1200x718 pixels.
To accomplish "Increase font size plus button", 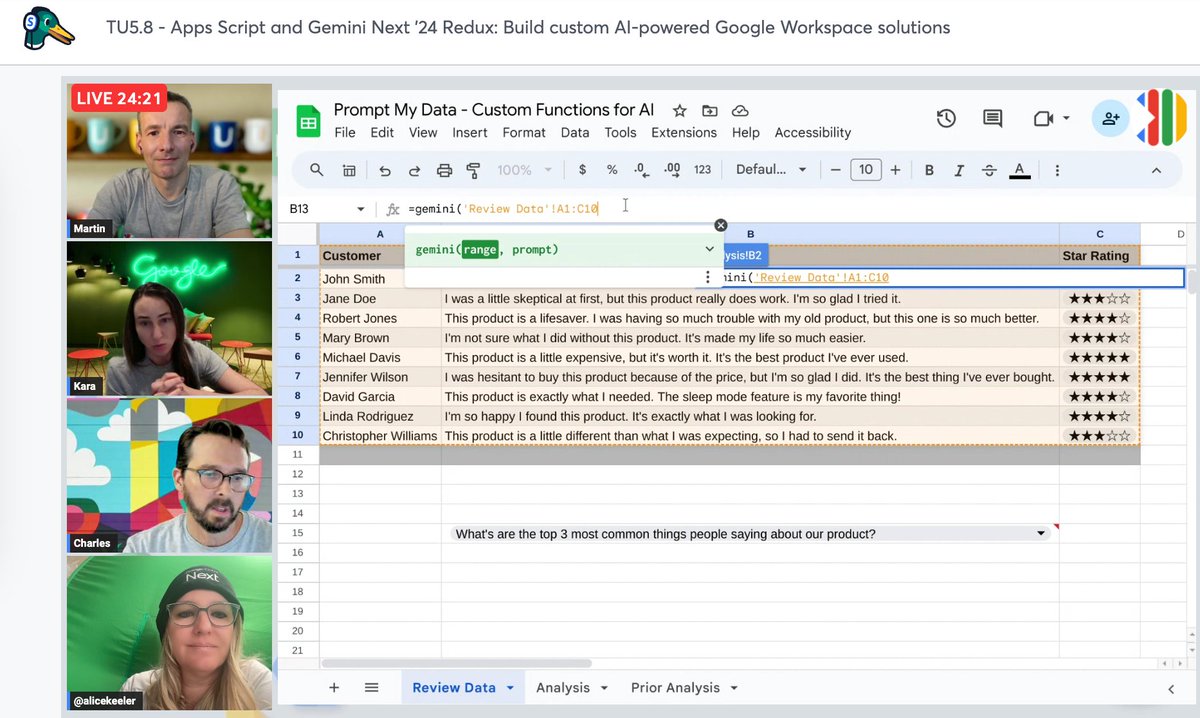I will click(895, 170).
